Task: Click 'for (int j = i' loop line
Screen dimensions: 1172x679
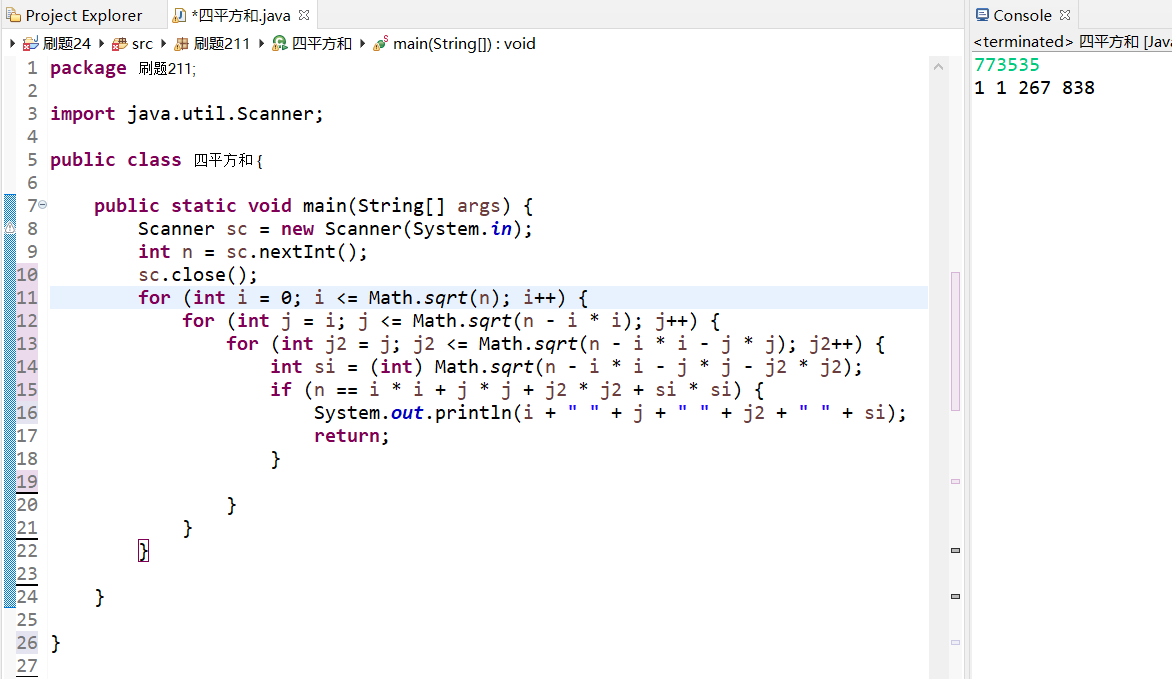Action: 451,321
